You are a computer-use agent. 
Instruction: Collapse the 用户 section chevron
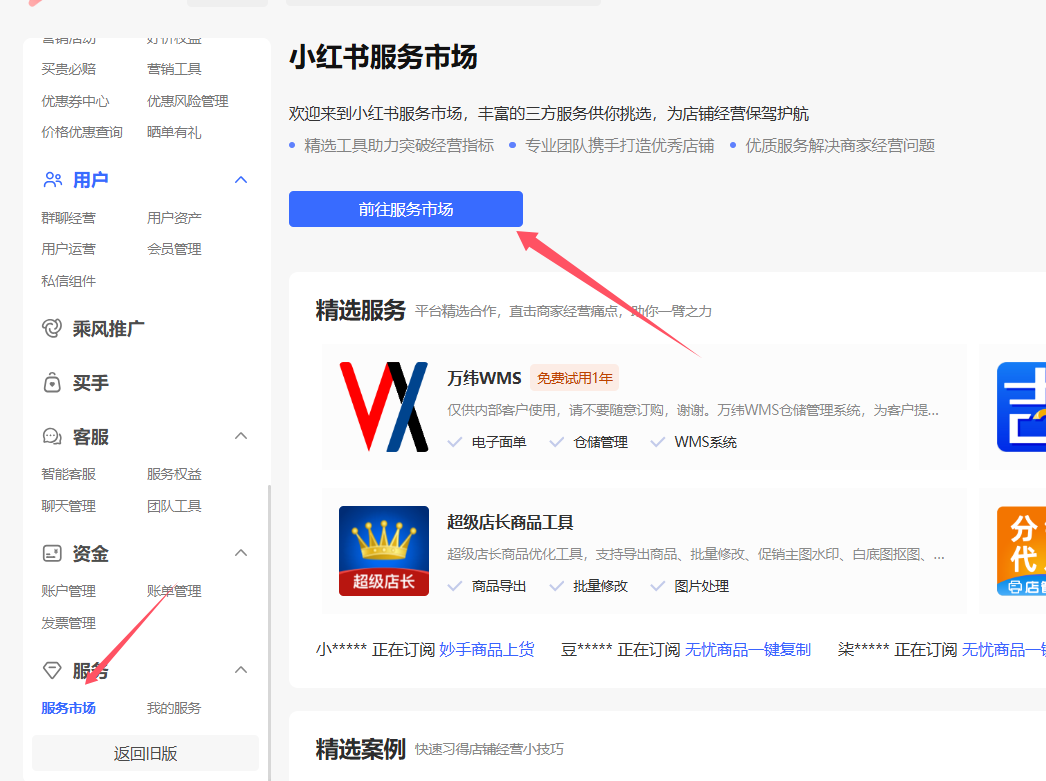click(x=241, y=180)
